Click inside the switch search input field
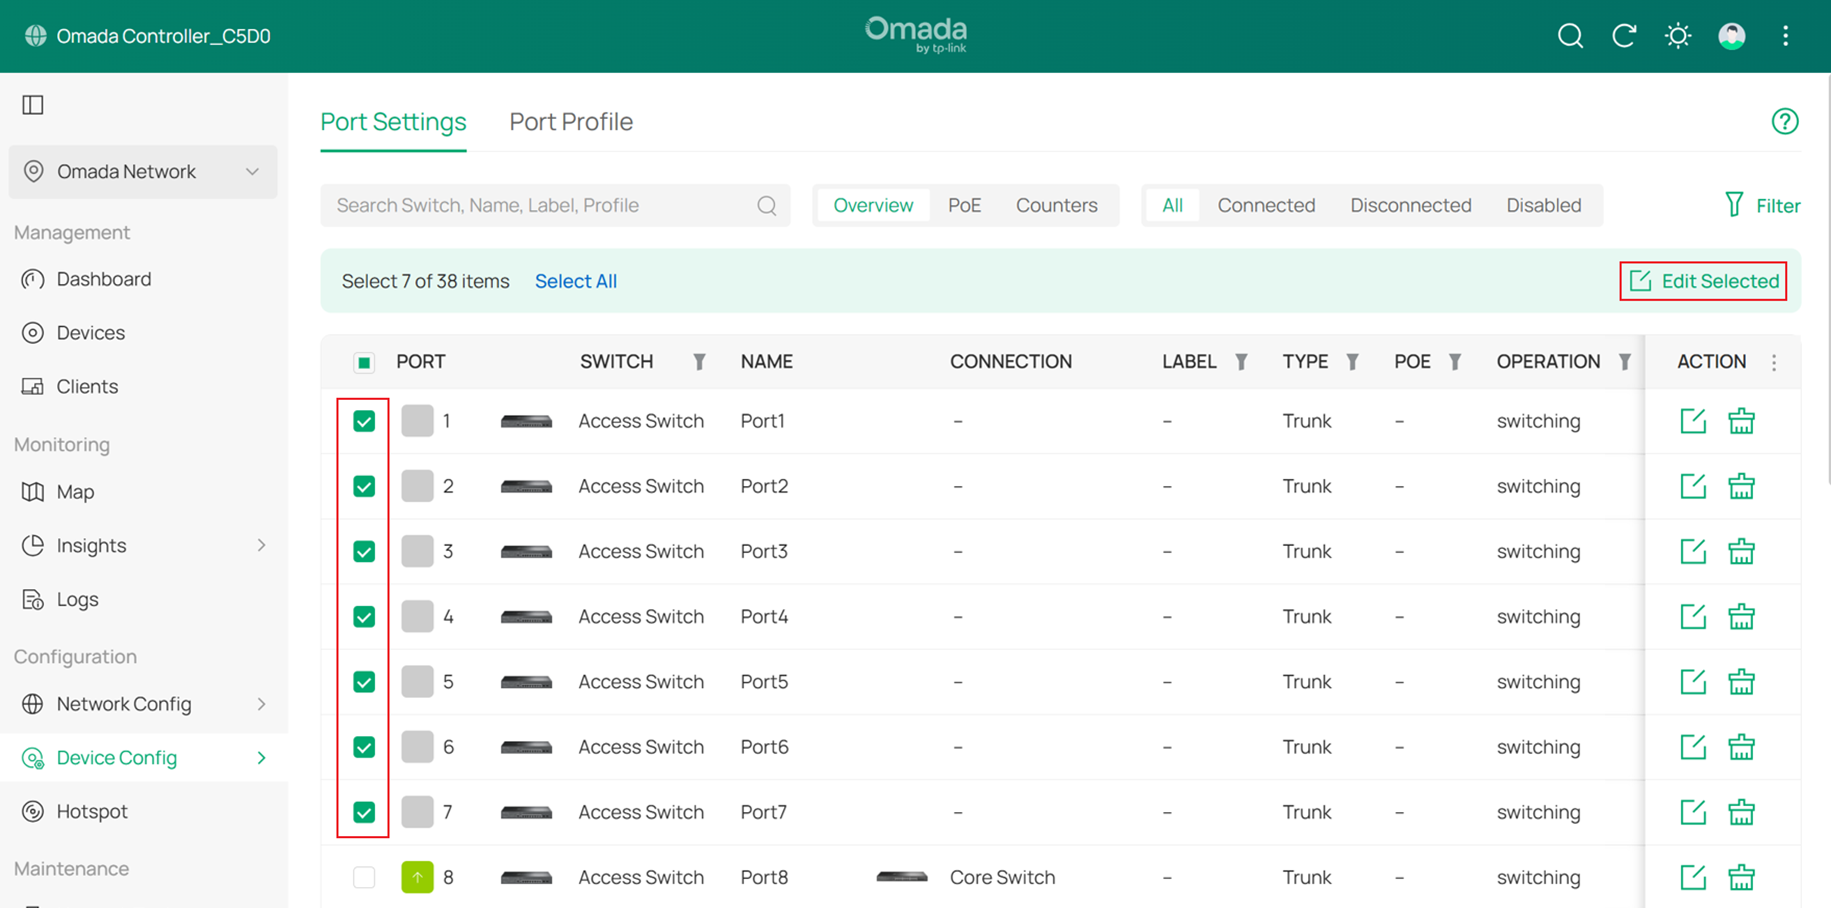 click(x=540, y=205)
